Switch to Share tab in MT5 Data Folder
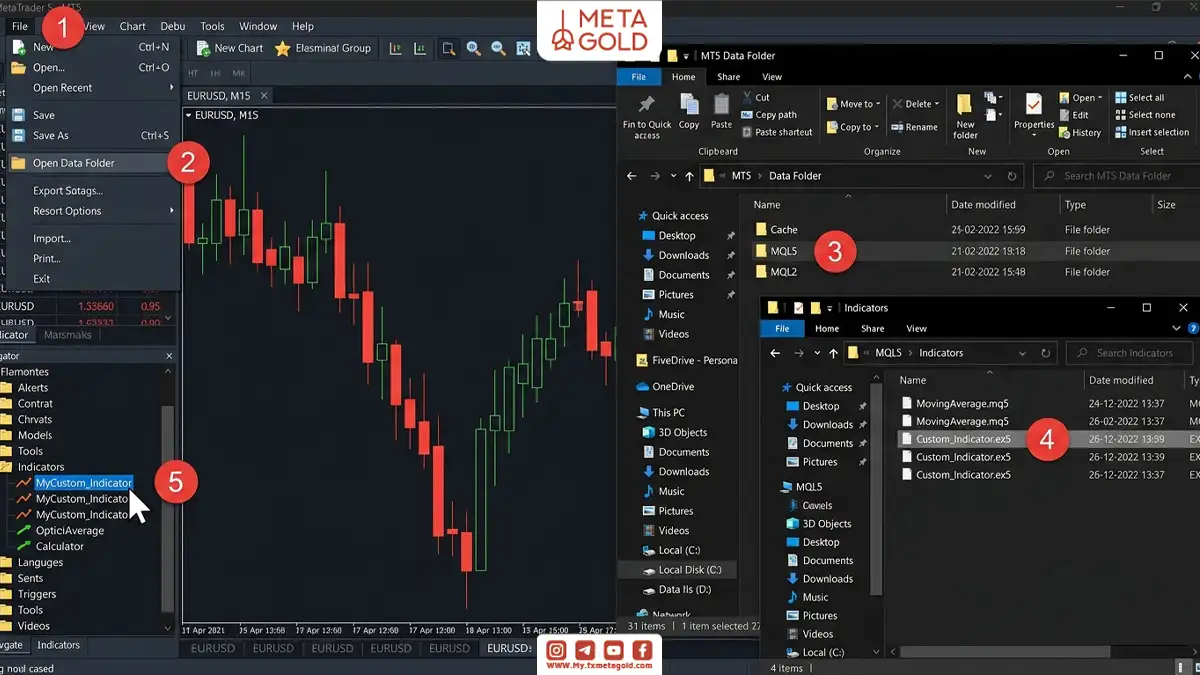Screen dimensions: 1200x675 (728, 77)
